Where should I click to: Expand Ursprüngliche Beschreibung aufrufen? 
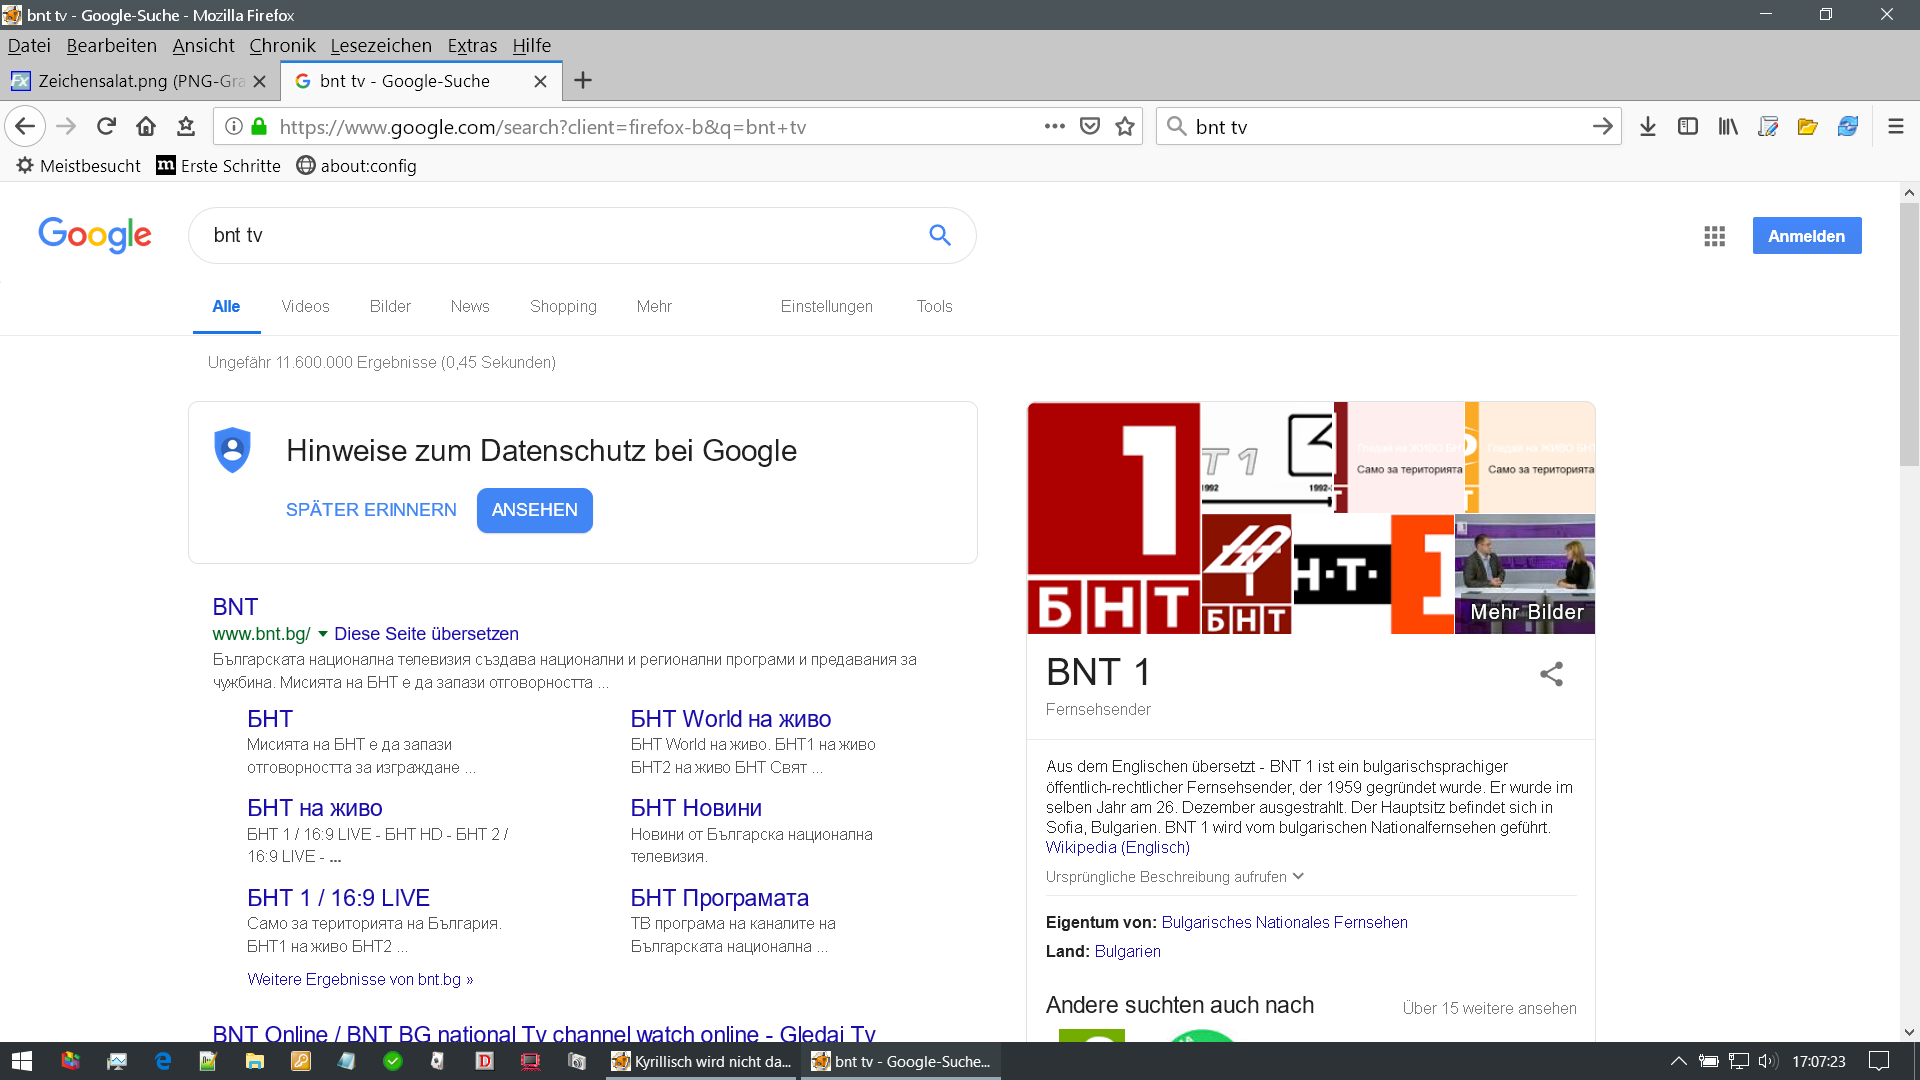[1174, 877]
